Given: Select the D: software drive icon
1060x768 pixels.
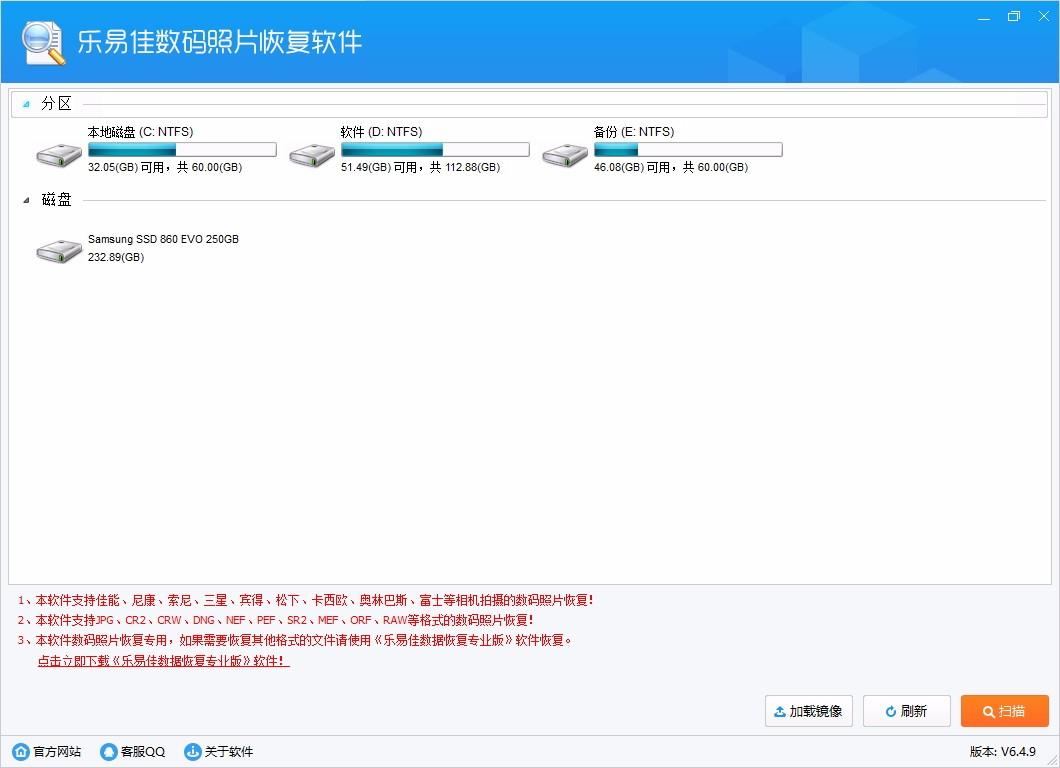Looking at the screenshot, I should click(312, 155).
